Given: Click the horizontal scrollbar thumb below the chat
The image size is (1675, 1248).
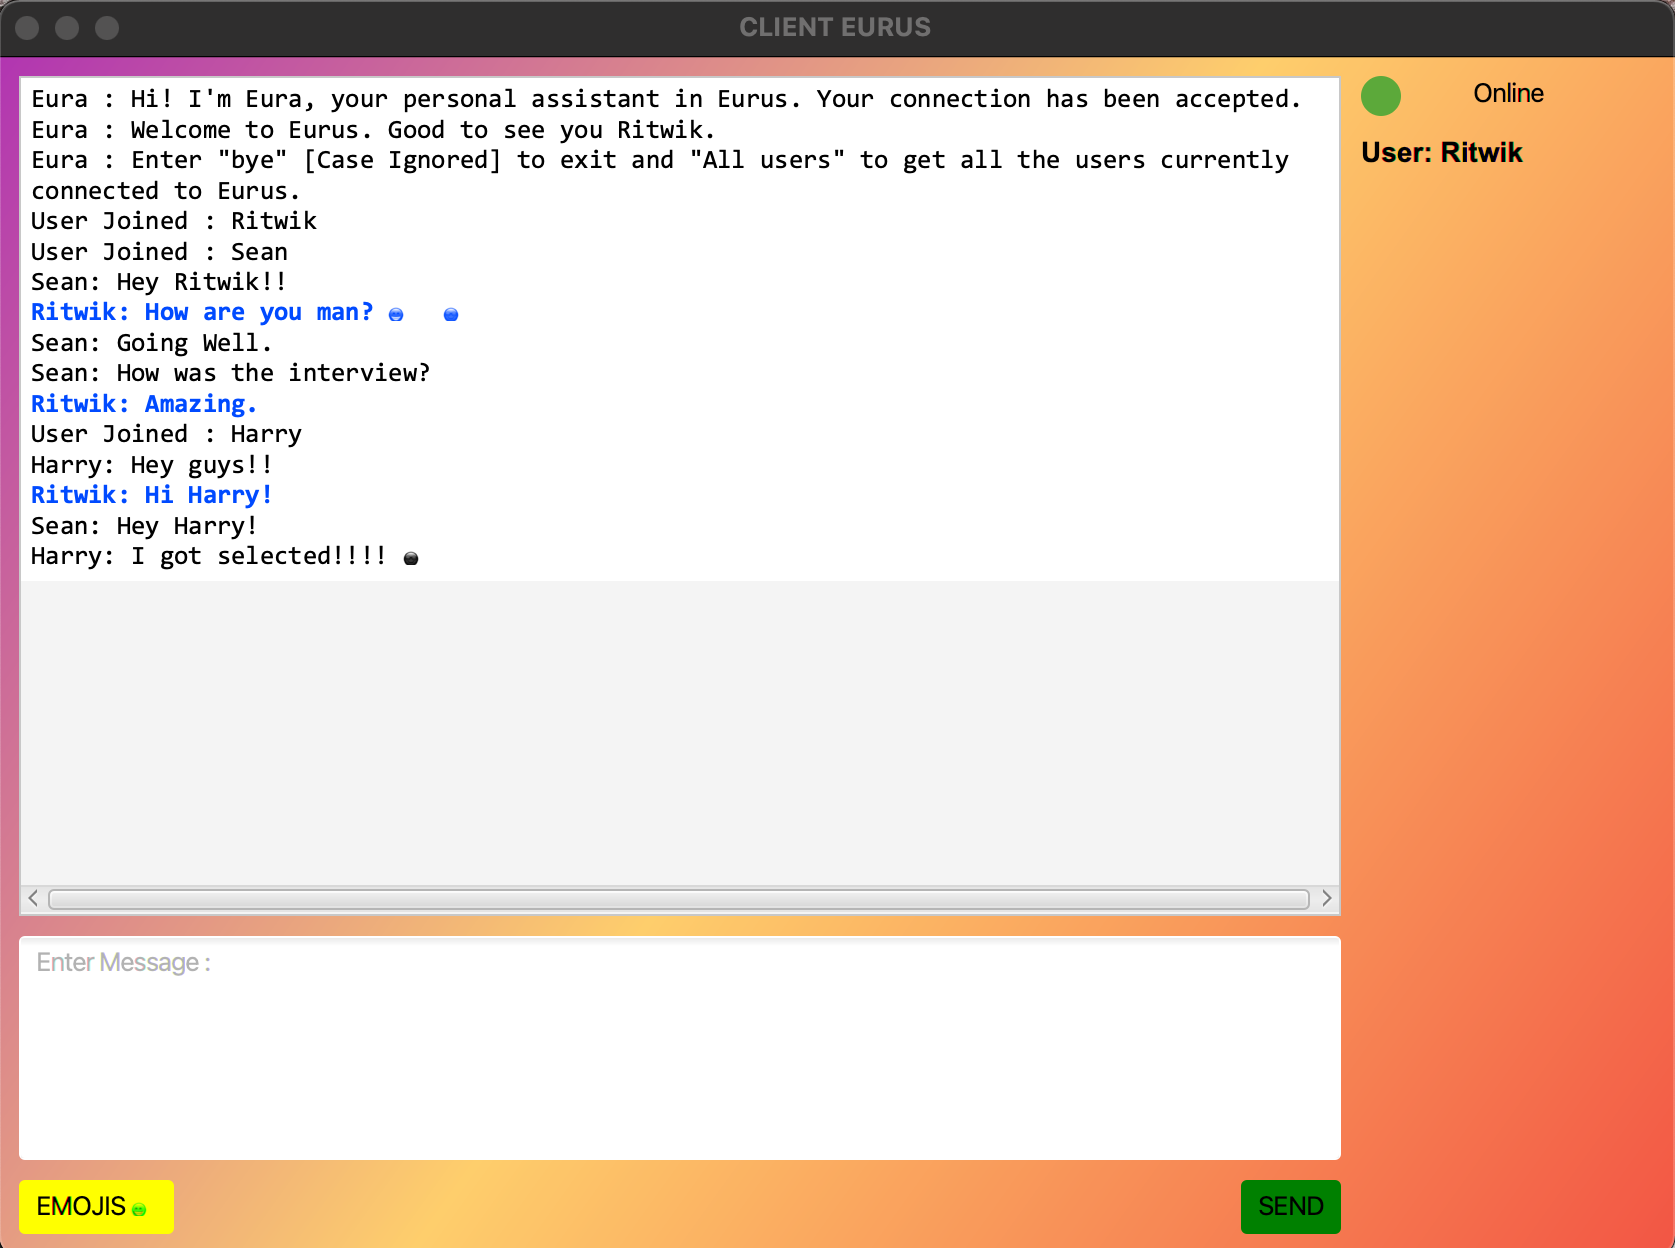Looking at the screenshot, I should (680, 898).
